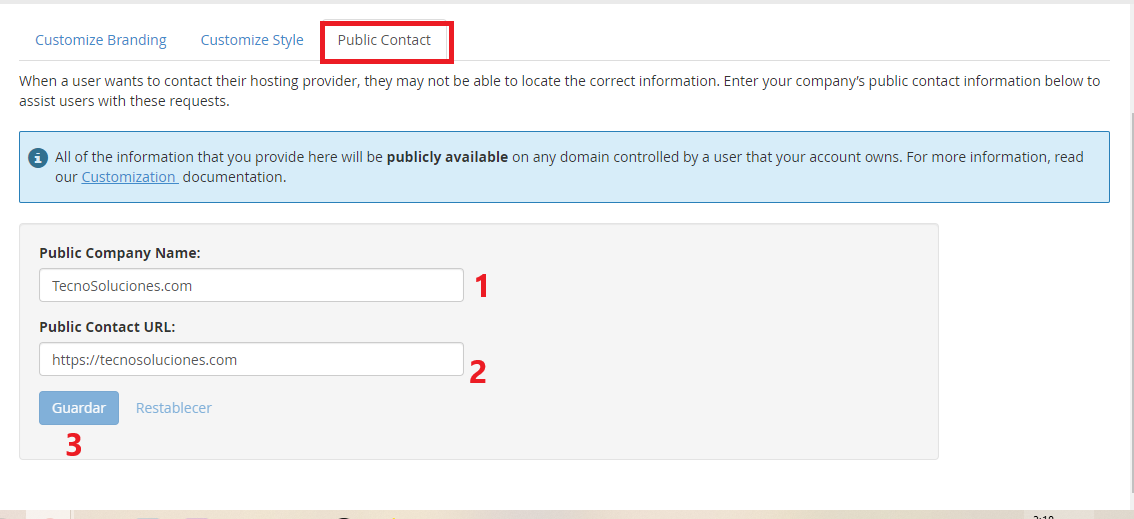1134x519 pixels.
Task: Click the red number 2 annotation
Action: (478, 372)
